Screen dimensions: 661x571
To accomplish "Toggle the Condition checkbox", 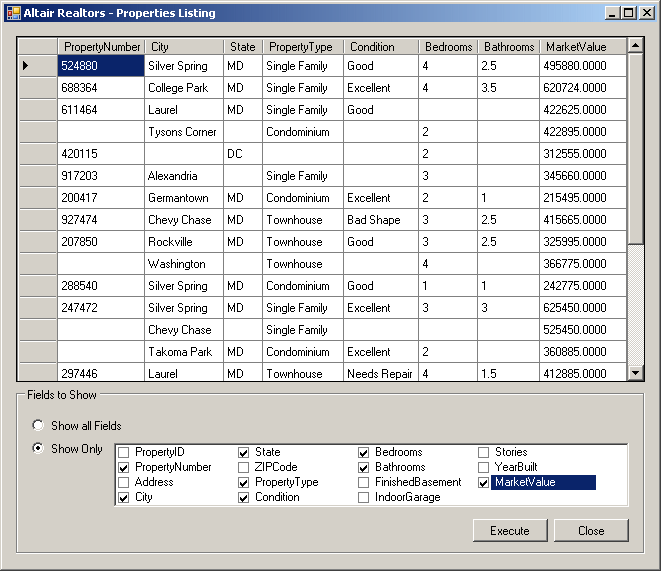I will [243, 498].
